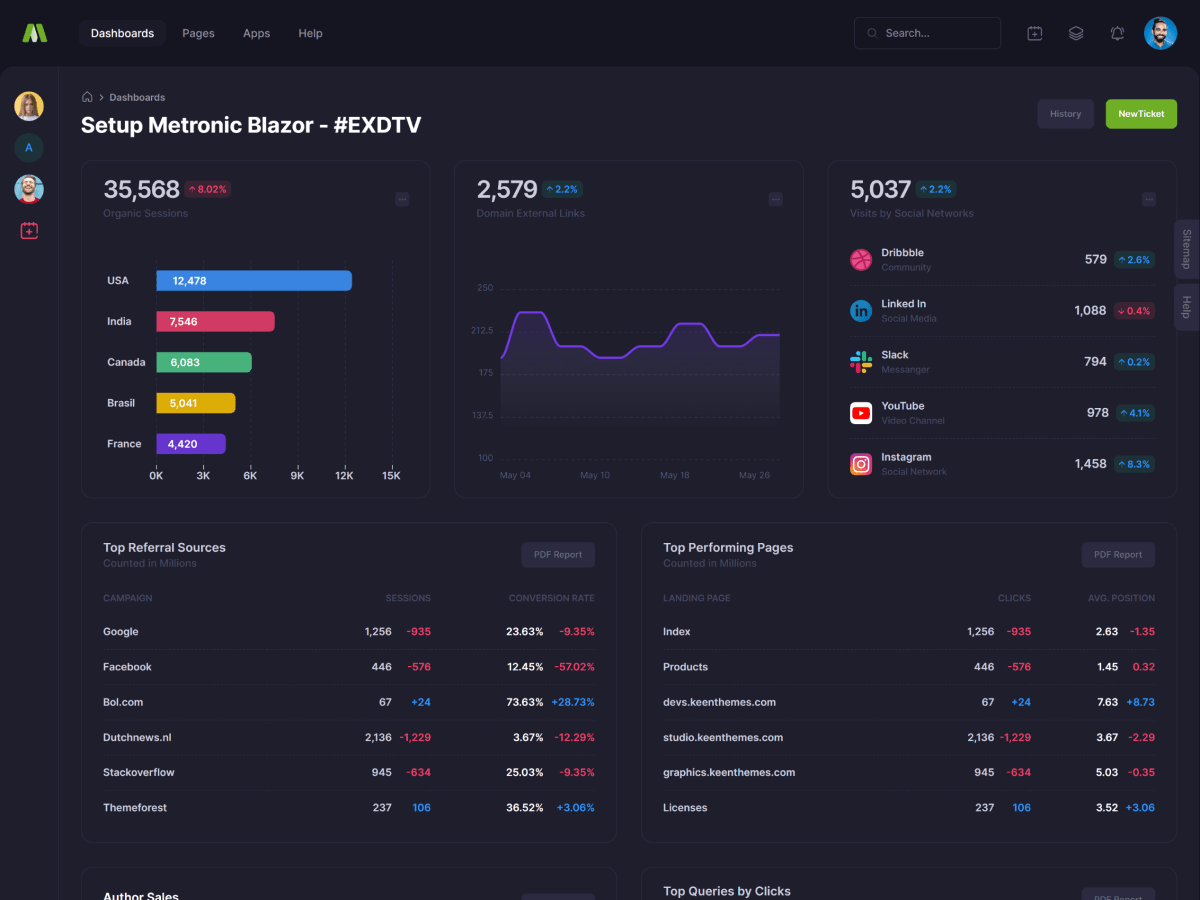Viewport: 1200px width, 900px height.
Task: Open options menu on Domain External Links card
Action: tap(775, 199)
